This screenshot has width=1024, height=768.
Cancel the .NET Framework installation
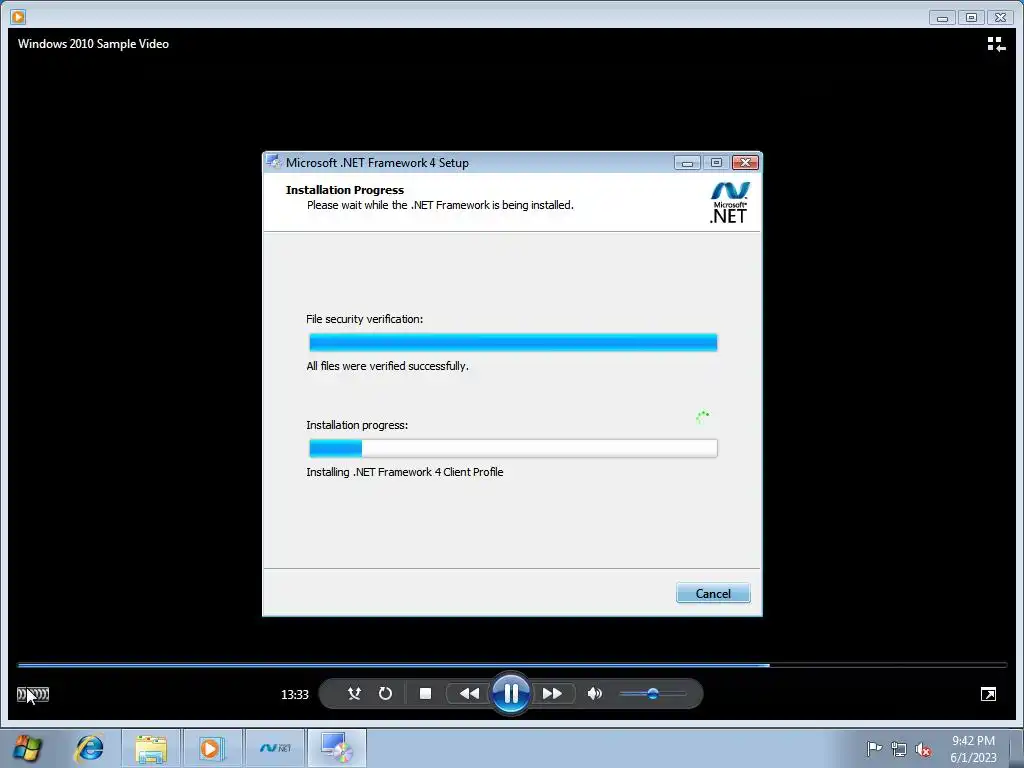(713, 593)
